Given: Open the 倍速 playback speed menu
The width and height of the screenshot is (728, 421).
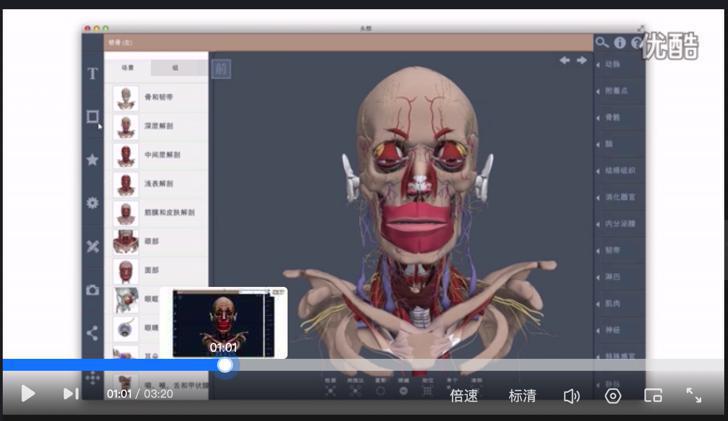Looking at the screenshot, I should 464,396.
